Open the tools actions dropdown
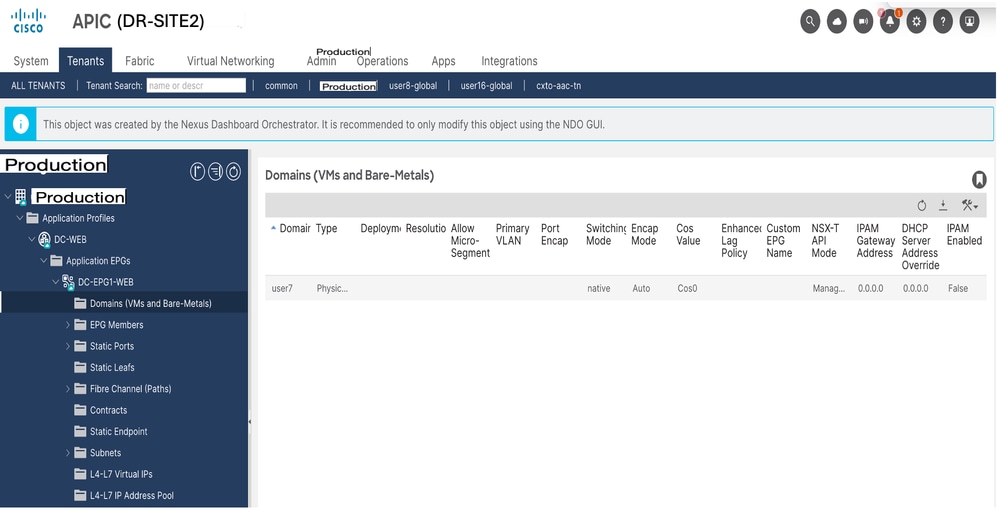998x517 pixels. point(970,205)
